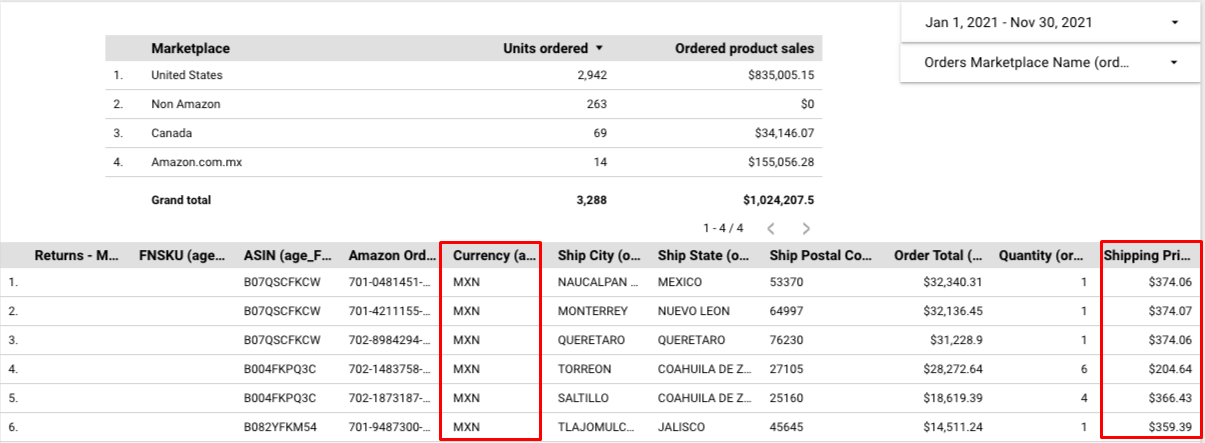
Task: Click the Ship City column header
Action: tap(599, 256)
